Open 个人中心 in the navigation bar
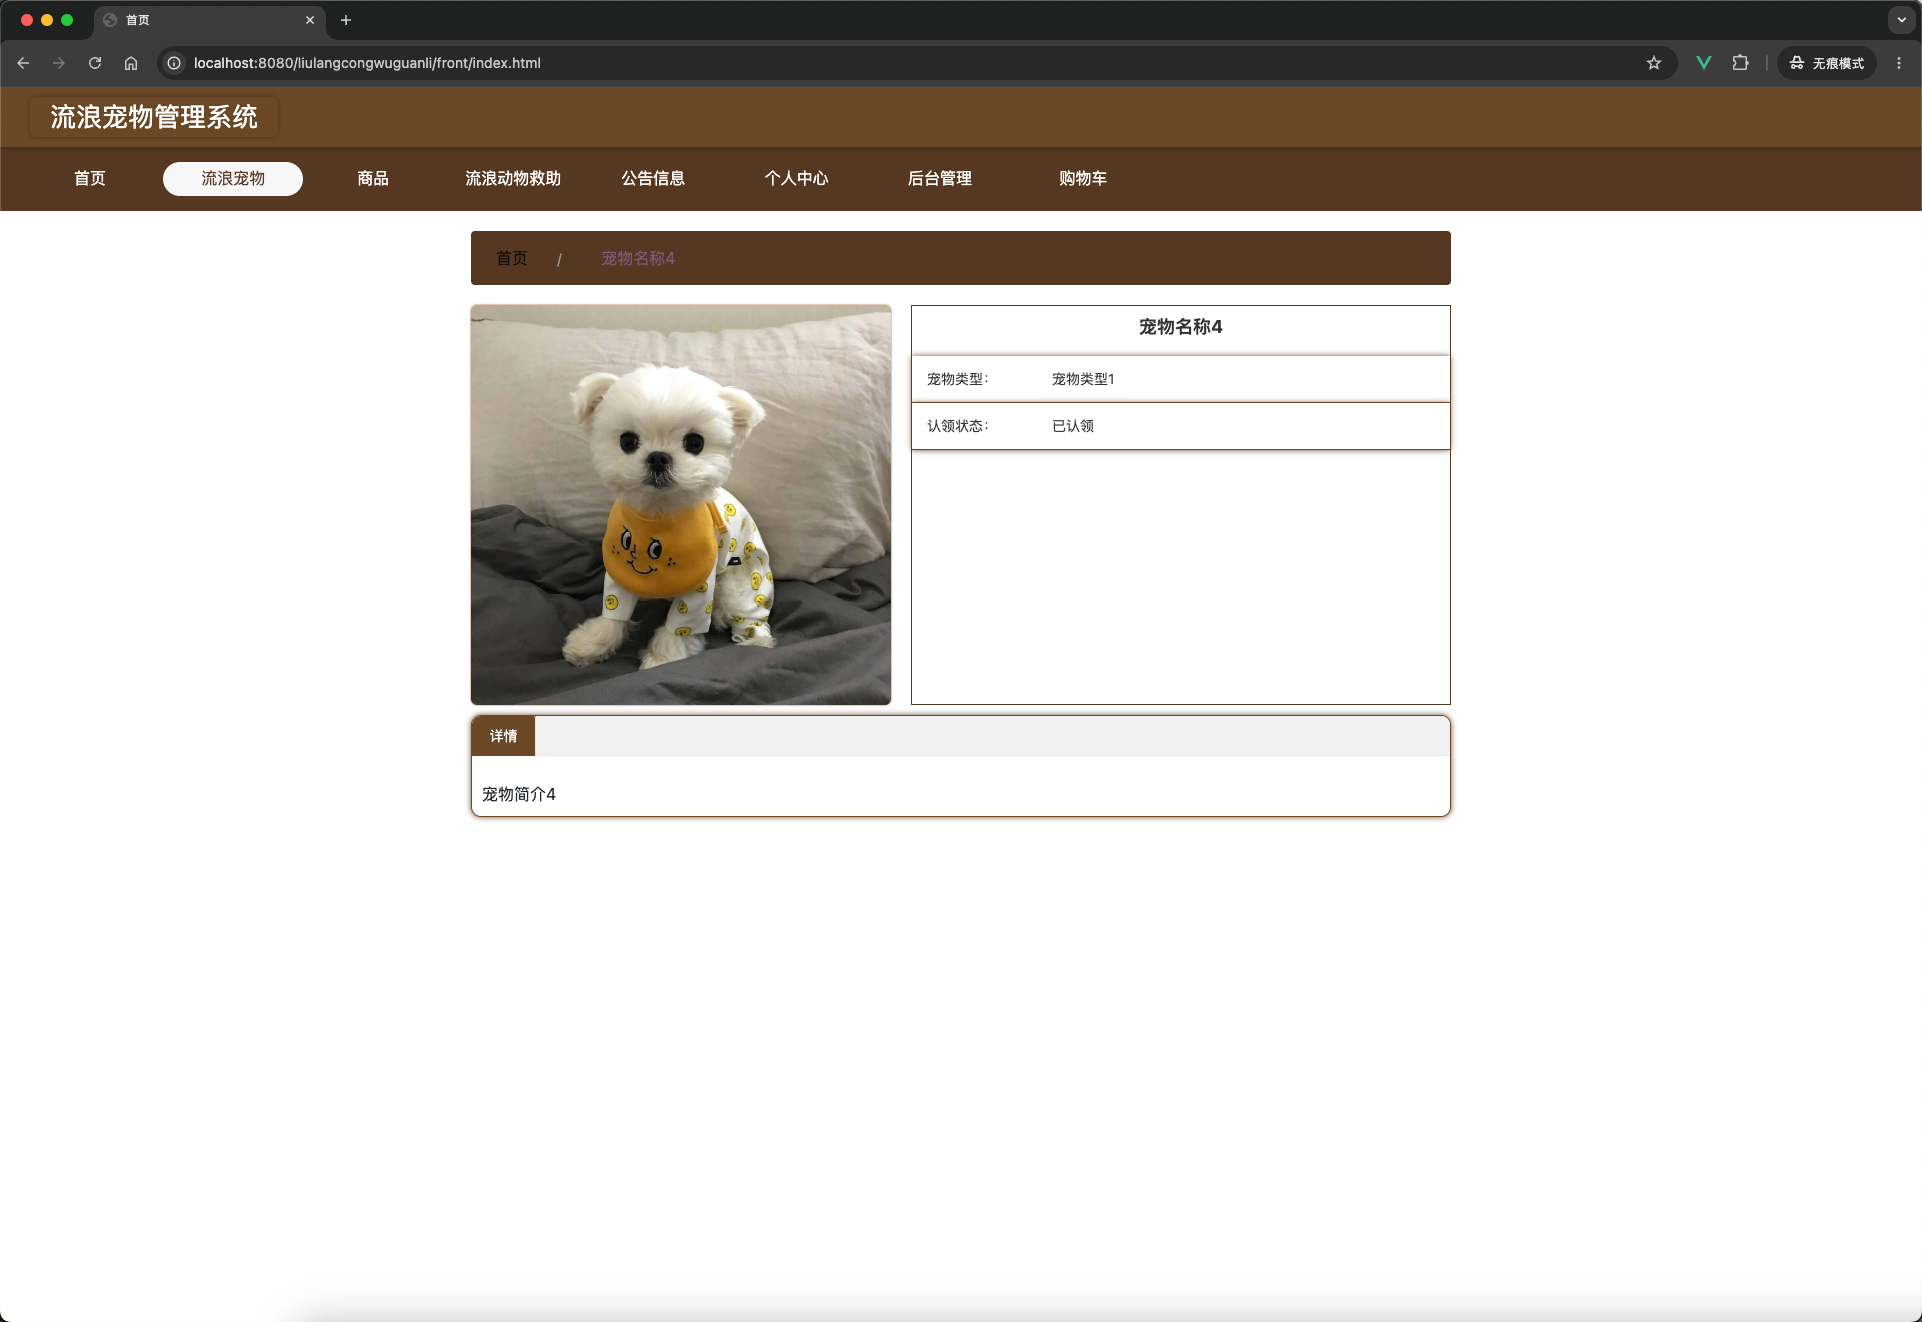Screen dimensions: 1922x1322 797,178
